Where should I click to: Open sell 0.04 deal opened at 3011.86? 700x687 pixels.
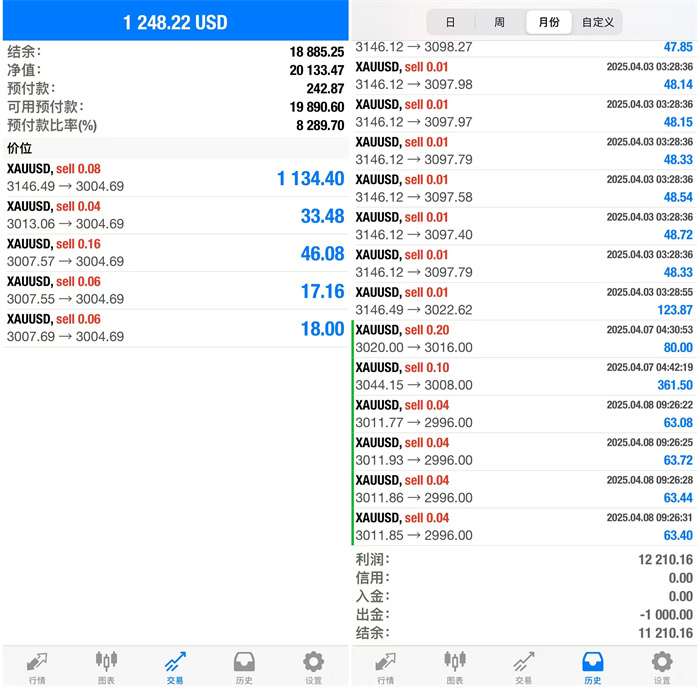(524, 489)
